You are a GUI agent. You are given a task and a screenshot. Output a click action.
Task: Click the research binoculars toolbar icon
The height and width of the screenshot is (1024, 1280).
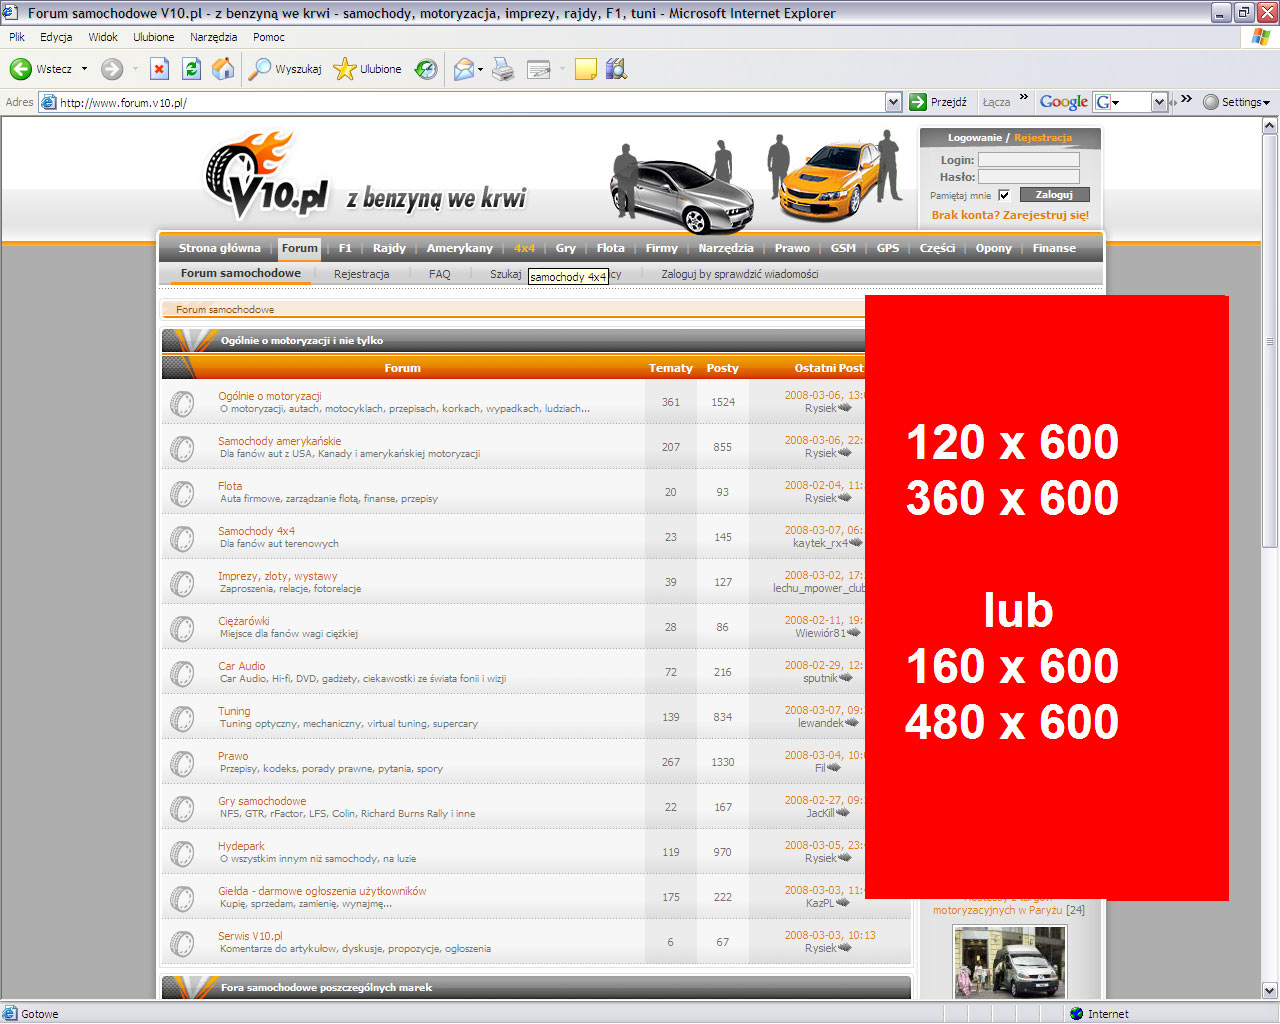pyautogui.click(x=616, y=69)
